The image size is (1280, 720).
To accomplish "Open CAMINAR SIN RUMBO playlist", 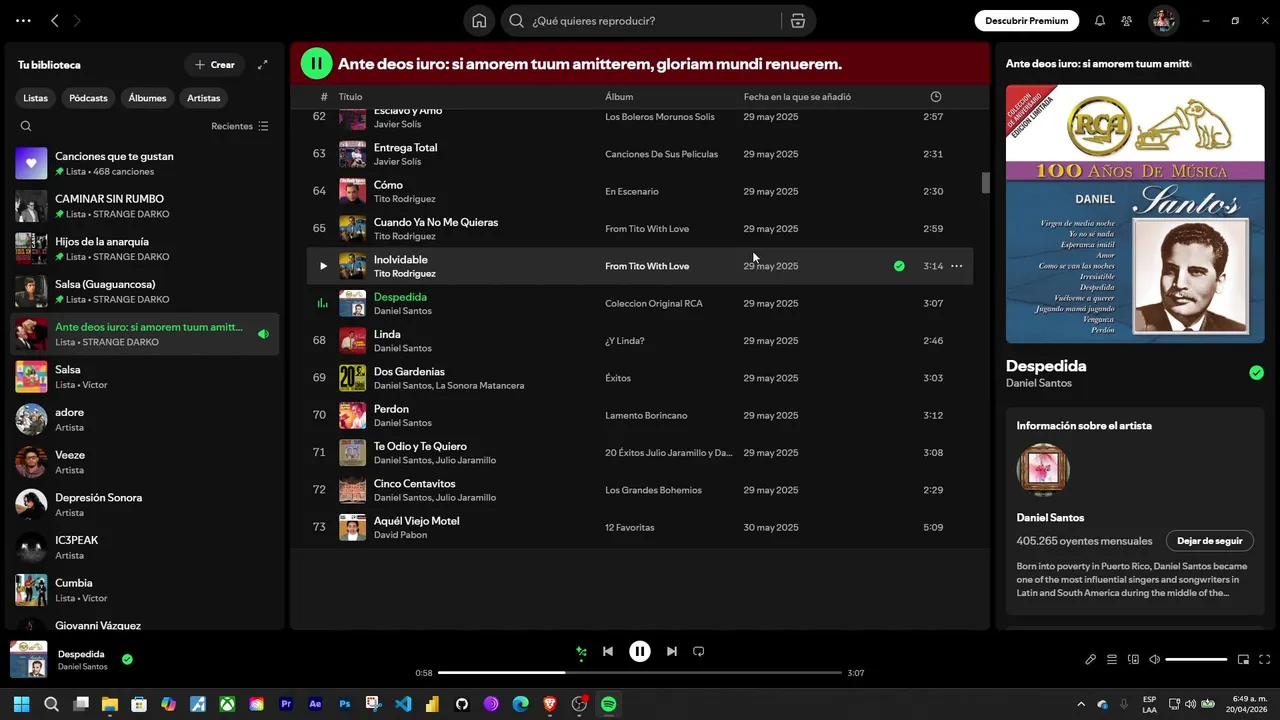I will [x=145, y=206].
